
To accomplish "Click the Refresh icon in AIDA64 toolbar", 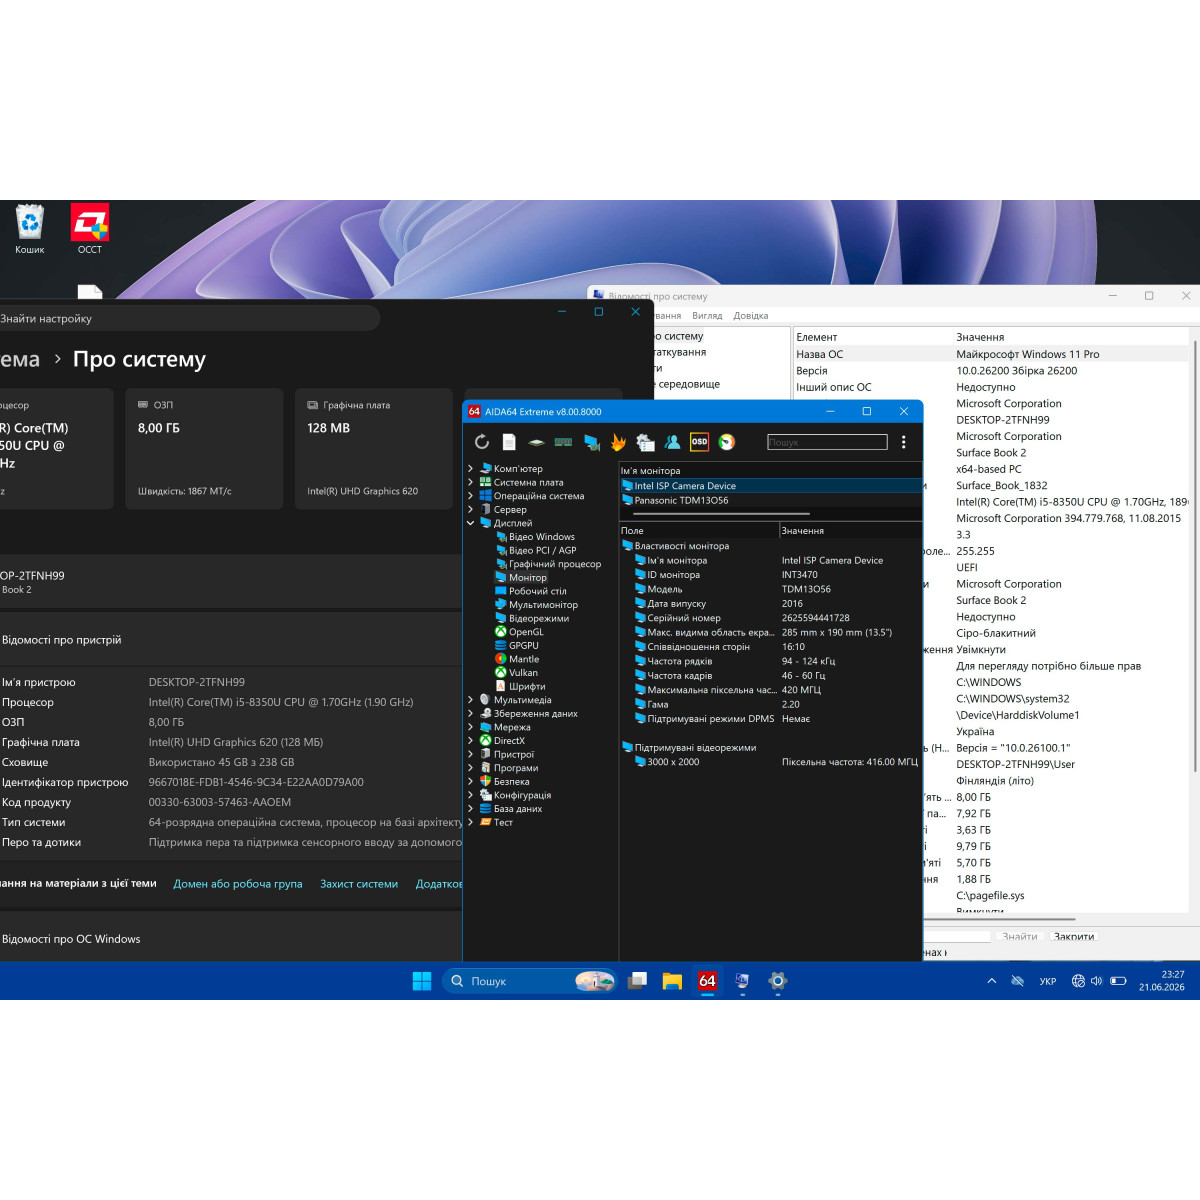I will point(482,442).
